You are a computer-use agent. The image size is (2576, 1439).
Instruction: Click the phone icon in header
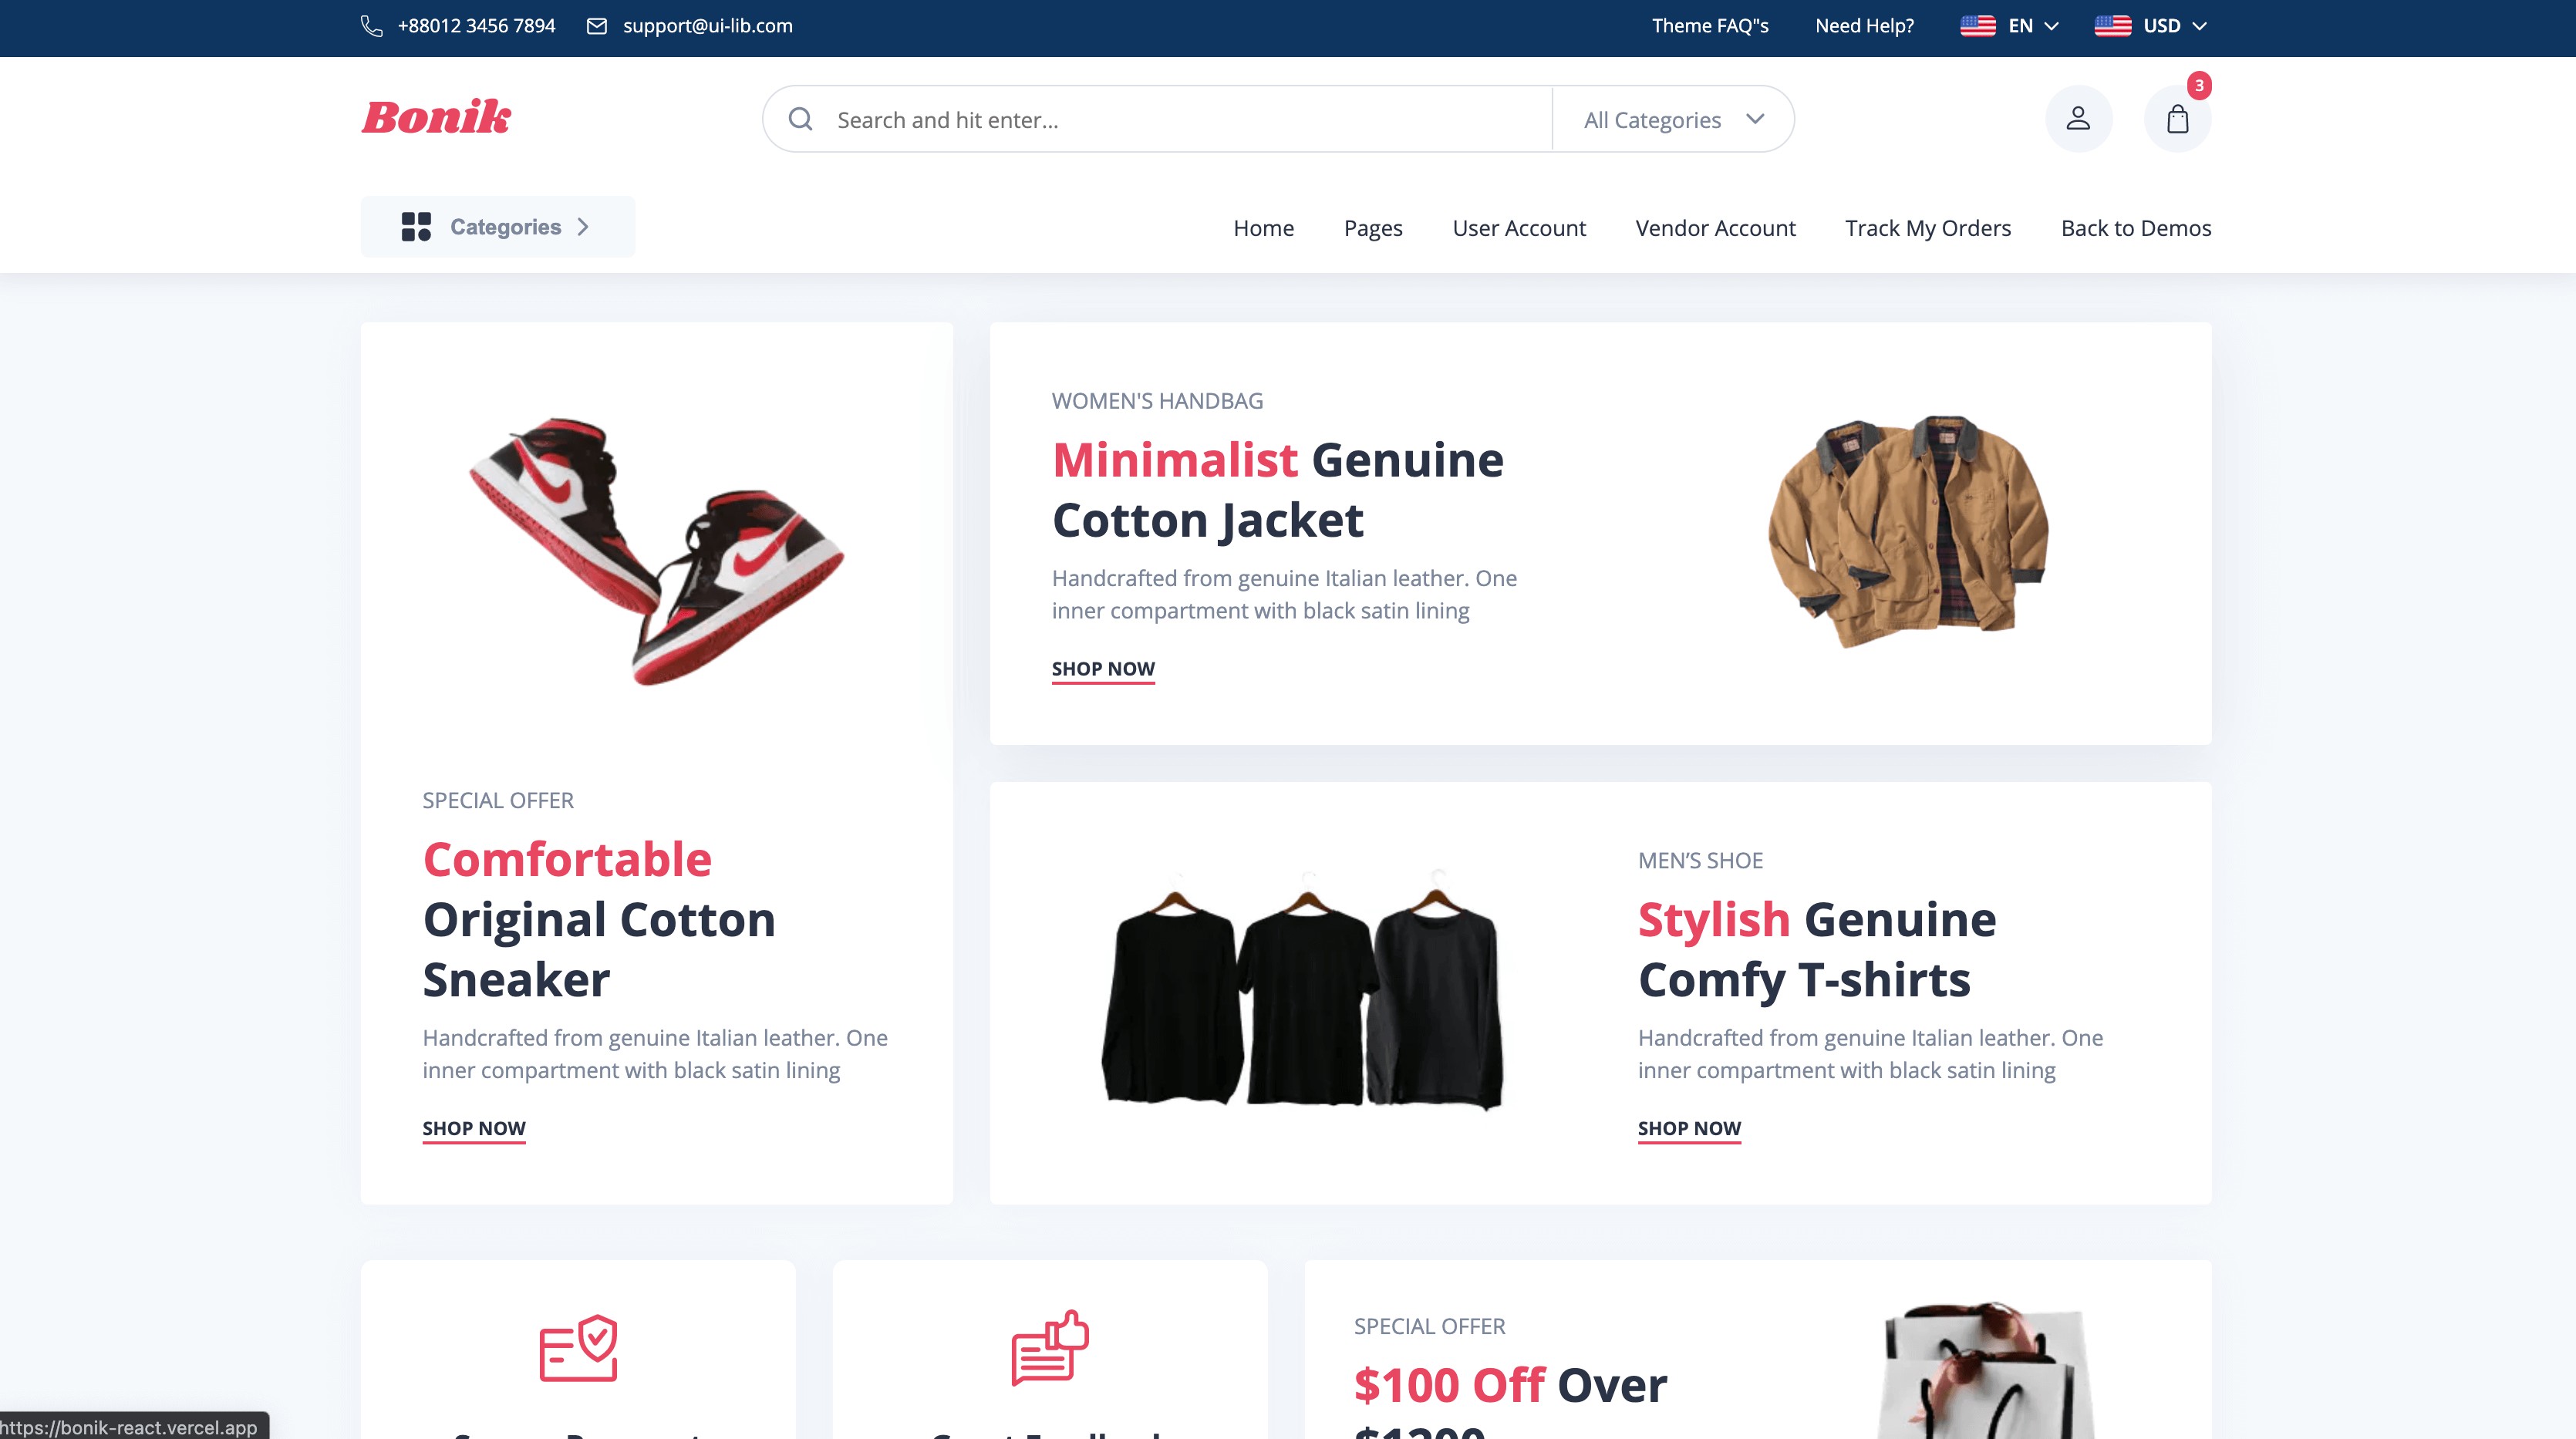tap(372, 26)
